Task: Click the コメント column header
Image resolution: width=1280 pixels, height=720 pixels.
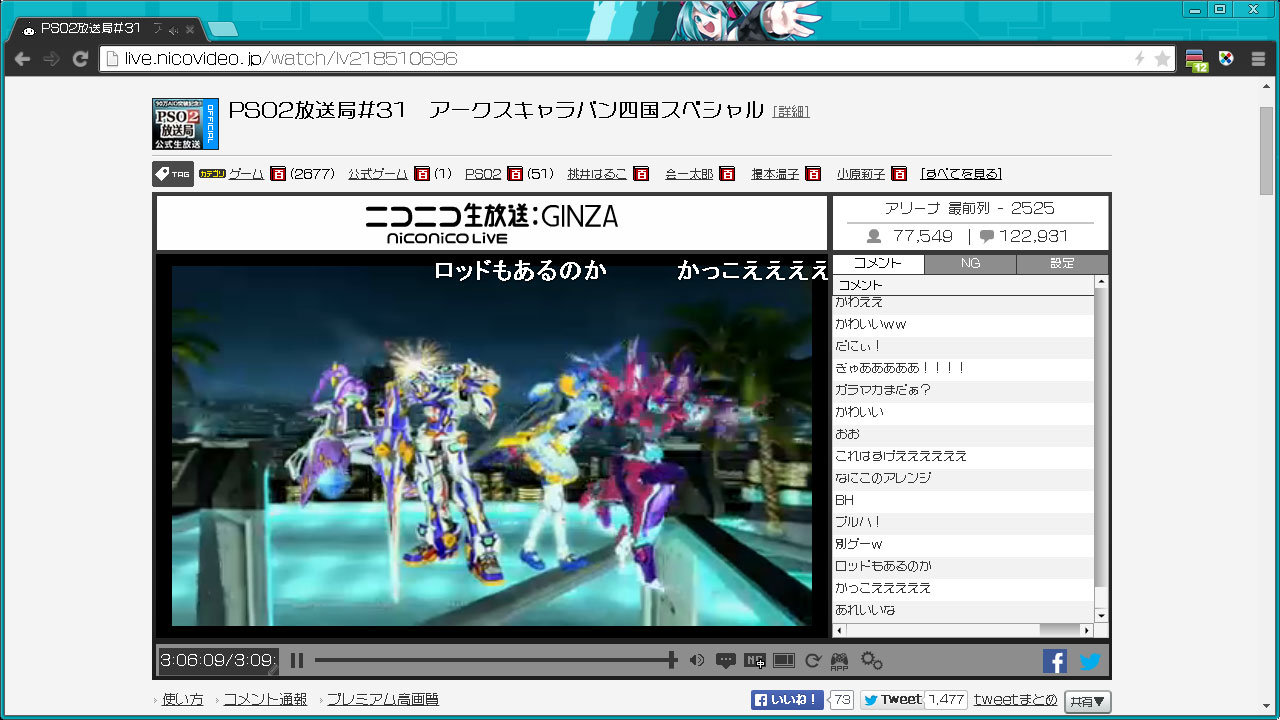Action: point(963,285)
